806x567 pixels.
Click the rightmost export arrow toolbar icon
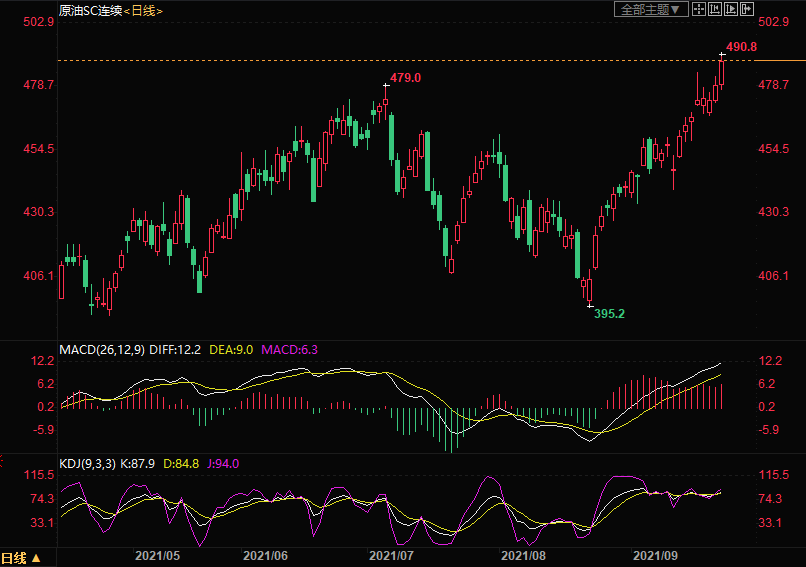746,9
